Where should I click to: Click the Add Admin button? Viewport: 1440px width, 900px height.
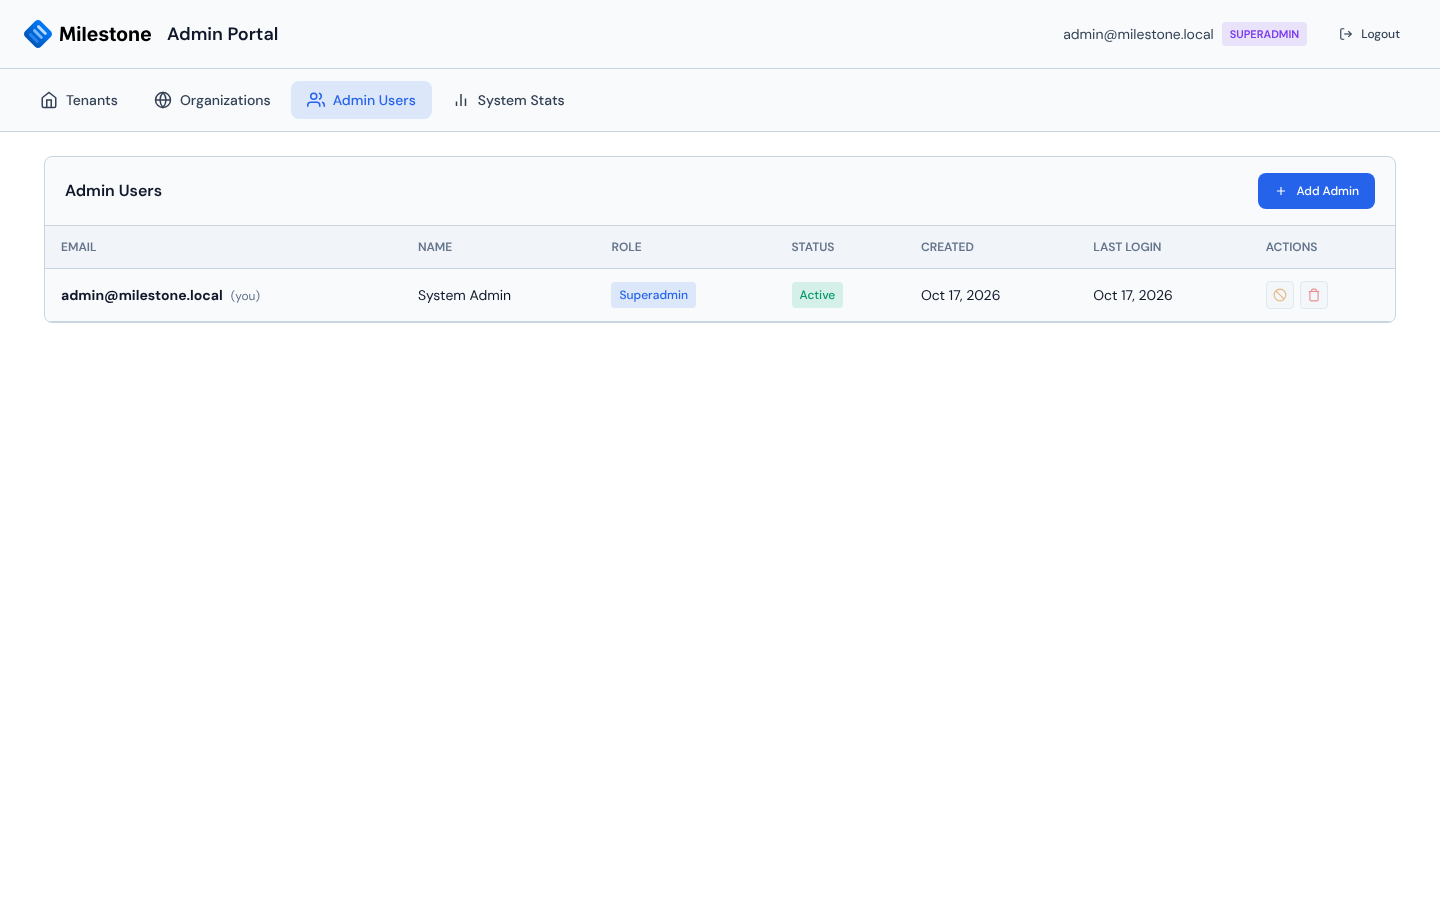(1316, 191)
